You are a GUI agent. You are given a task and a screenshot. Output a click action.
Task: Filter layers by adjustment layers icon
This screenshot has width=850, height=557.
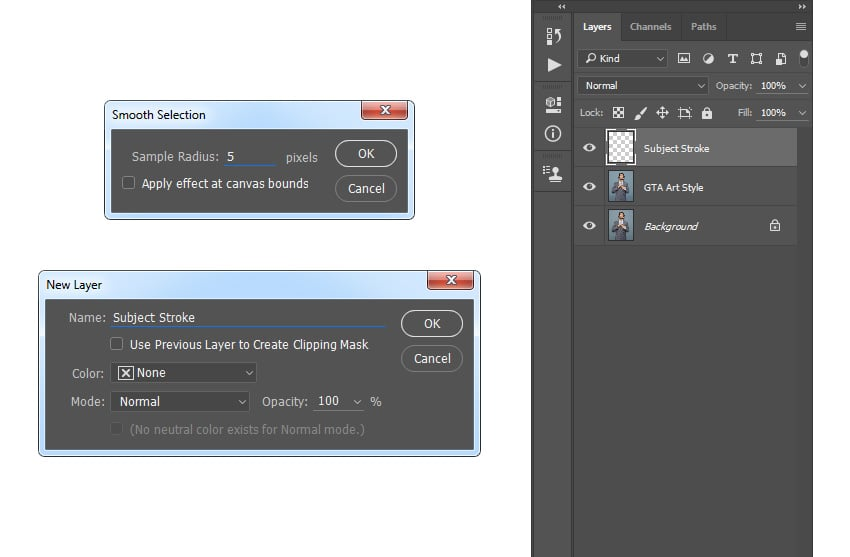pyautogui.click(x=708, y=59)
